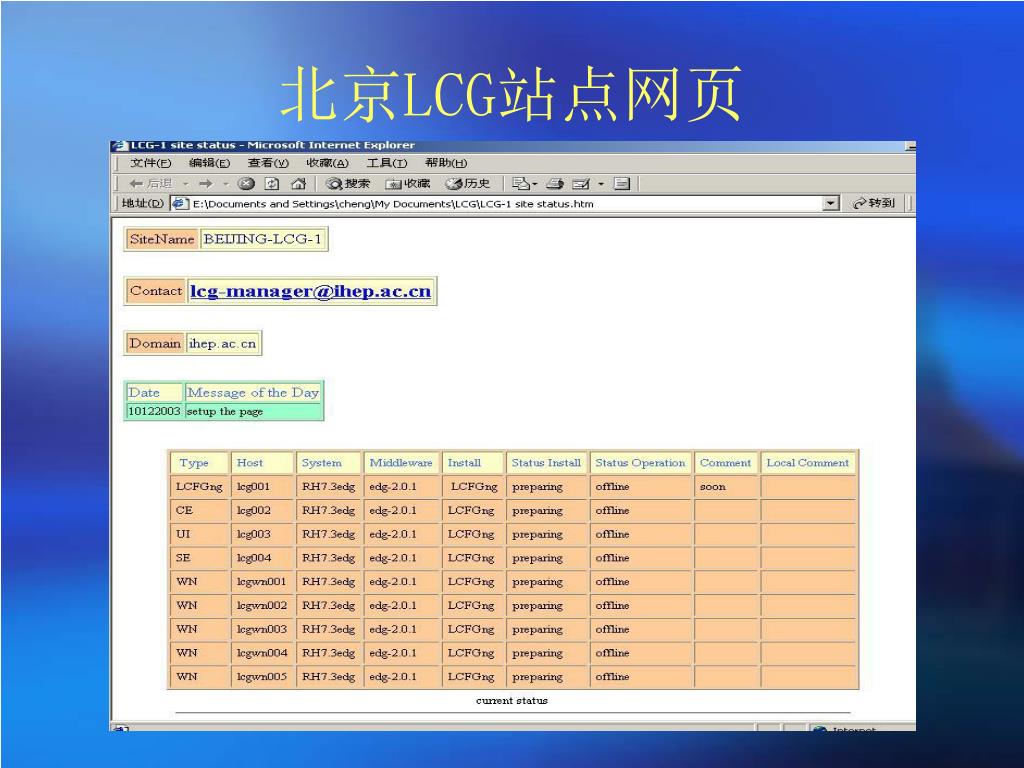Click the host cell lcgwn004

click(261, 653)
